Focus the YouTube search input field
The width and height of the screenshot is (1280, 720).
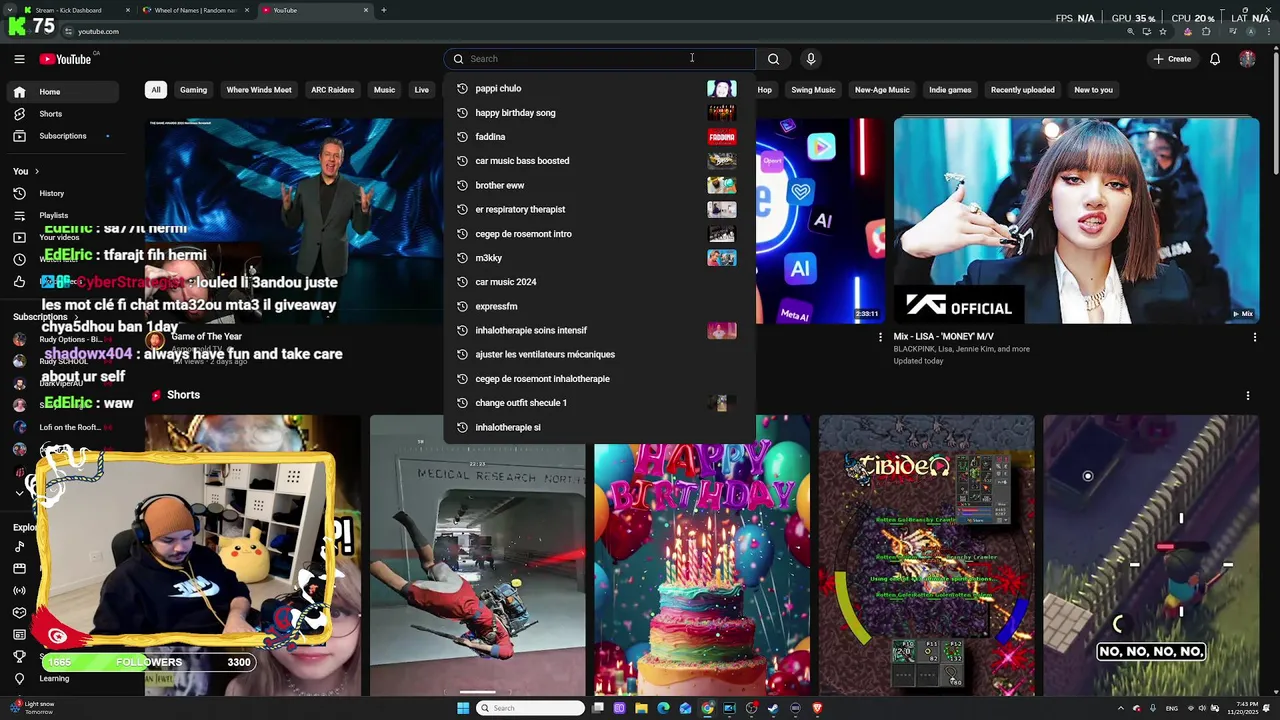click(x=600, y=59)
